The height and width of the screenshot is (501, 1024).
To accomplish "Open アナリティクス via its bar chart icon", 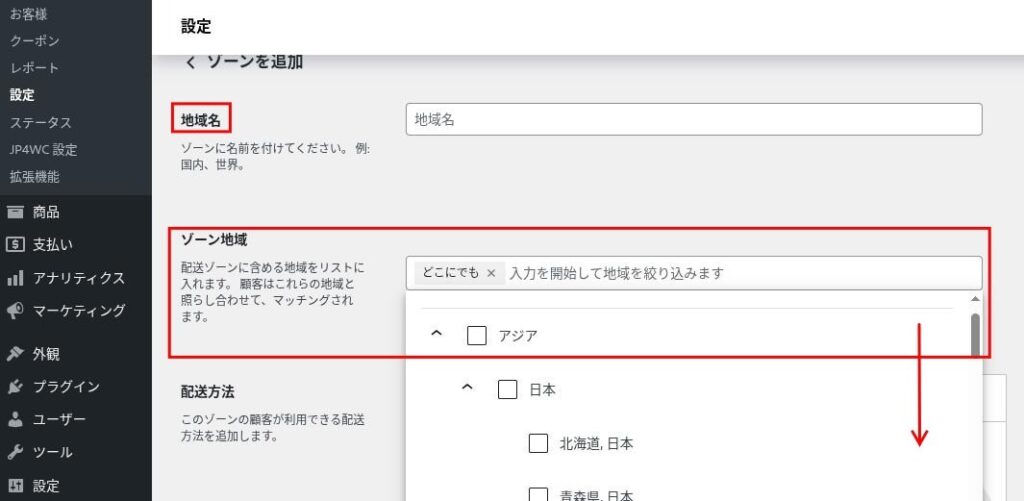I will coord(15,278).
